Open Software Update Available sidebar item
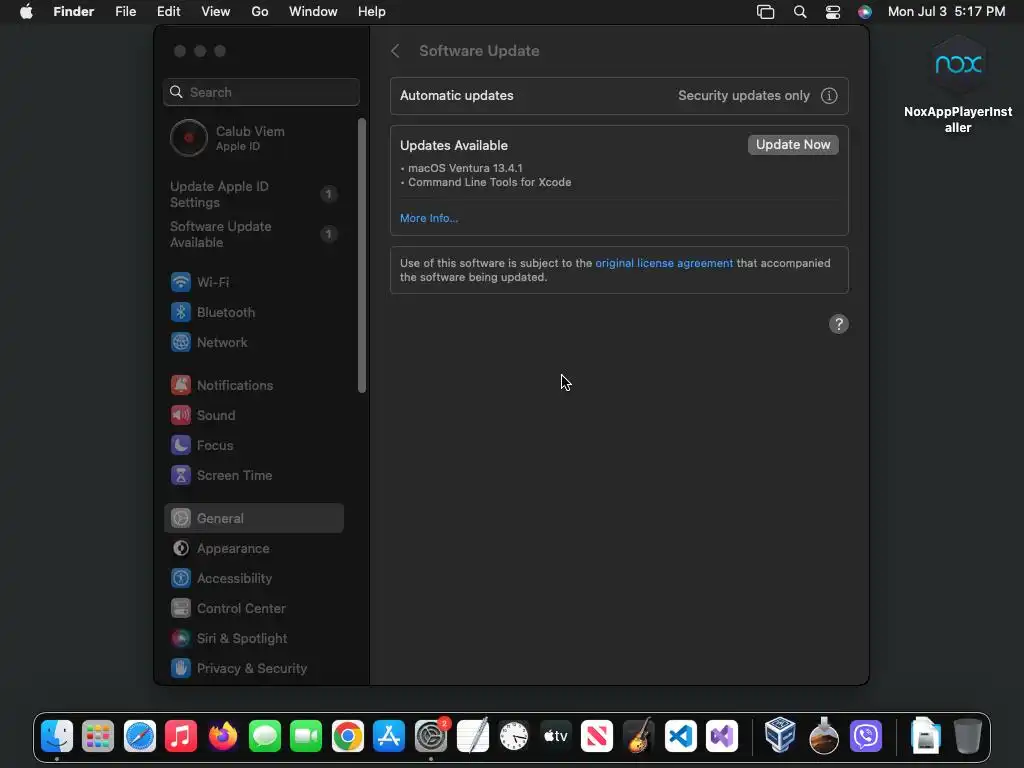This screenshot has width=1024, height=768. tap(253, 234)
